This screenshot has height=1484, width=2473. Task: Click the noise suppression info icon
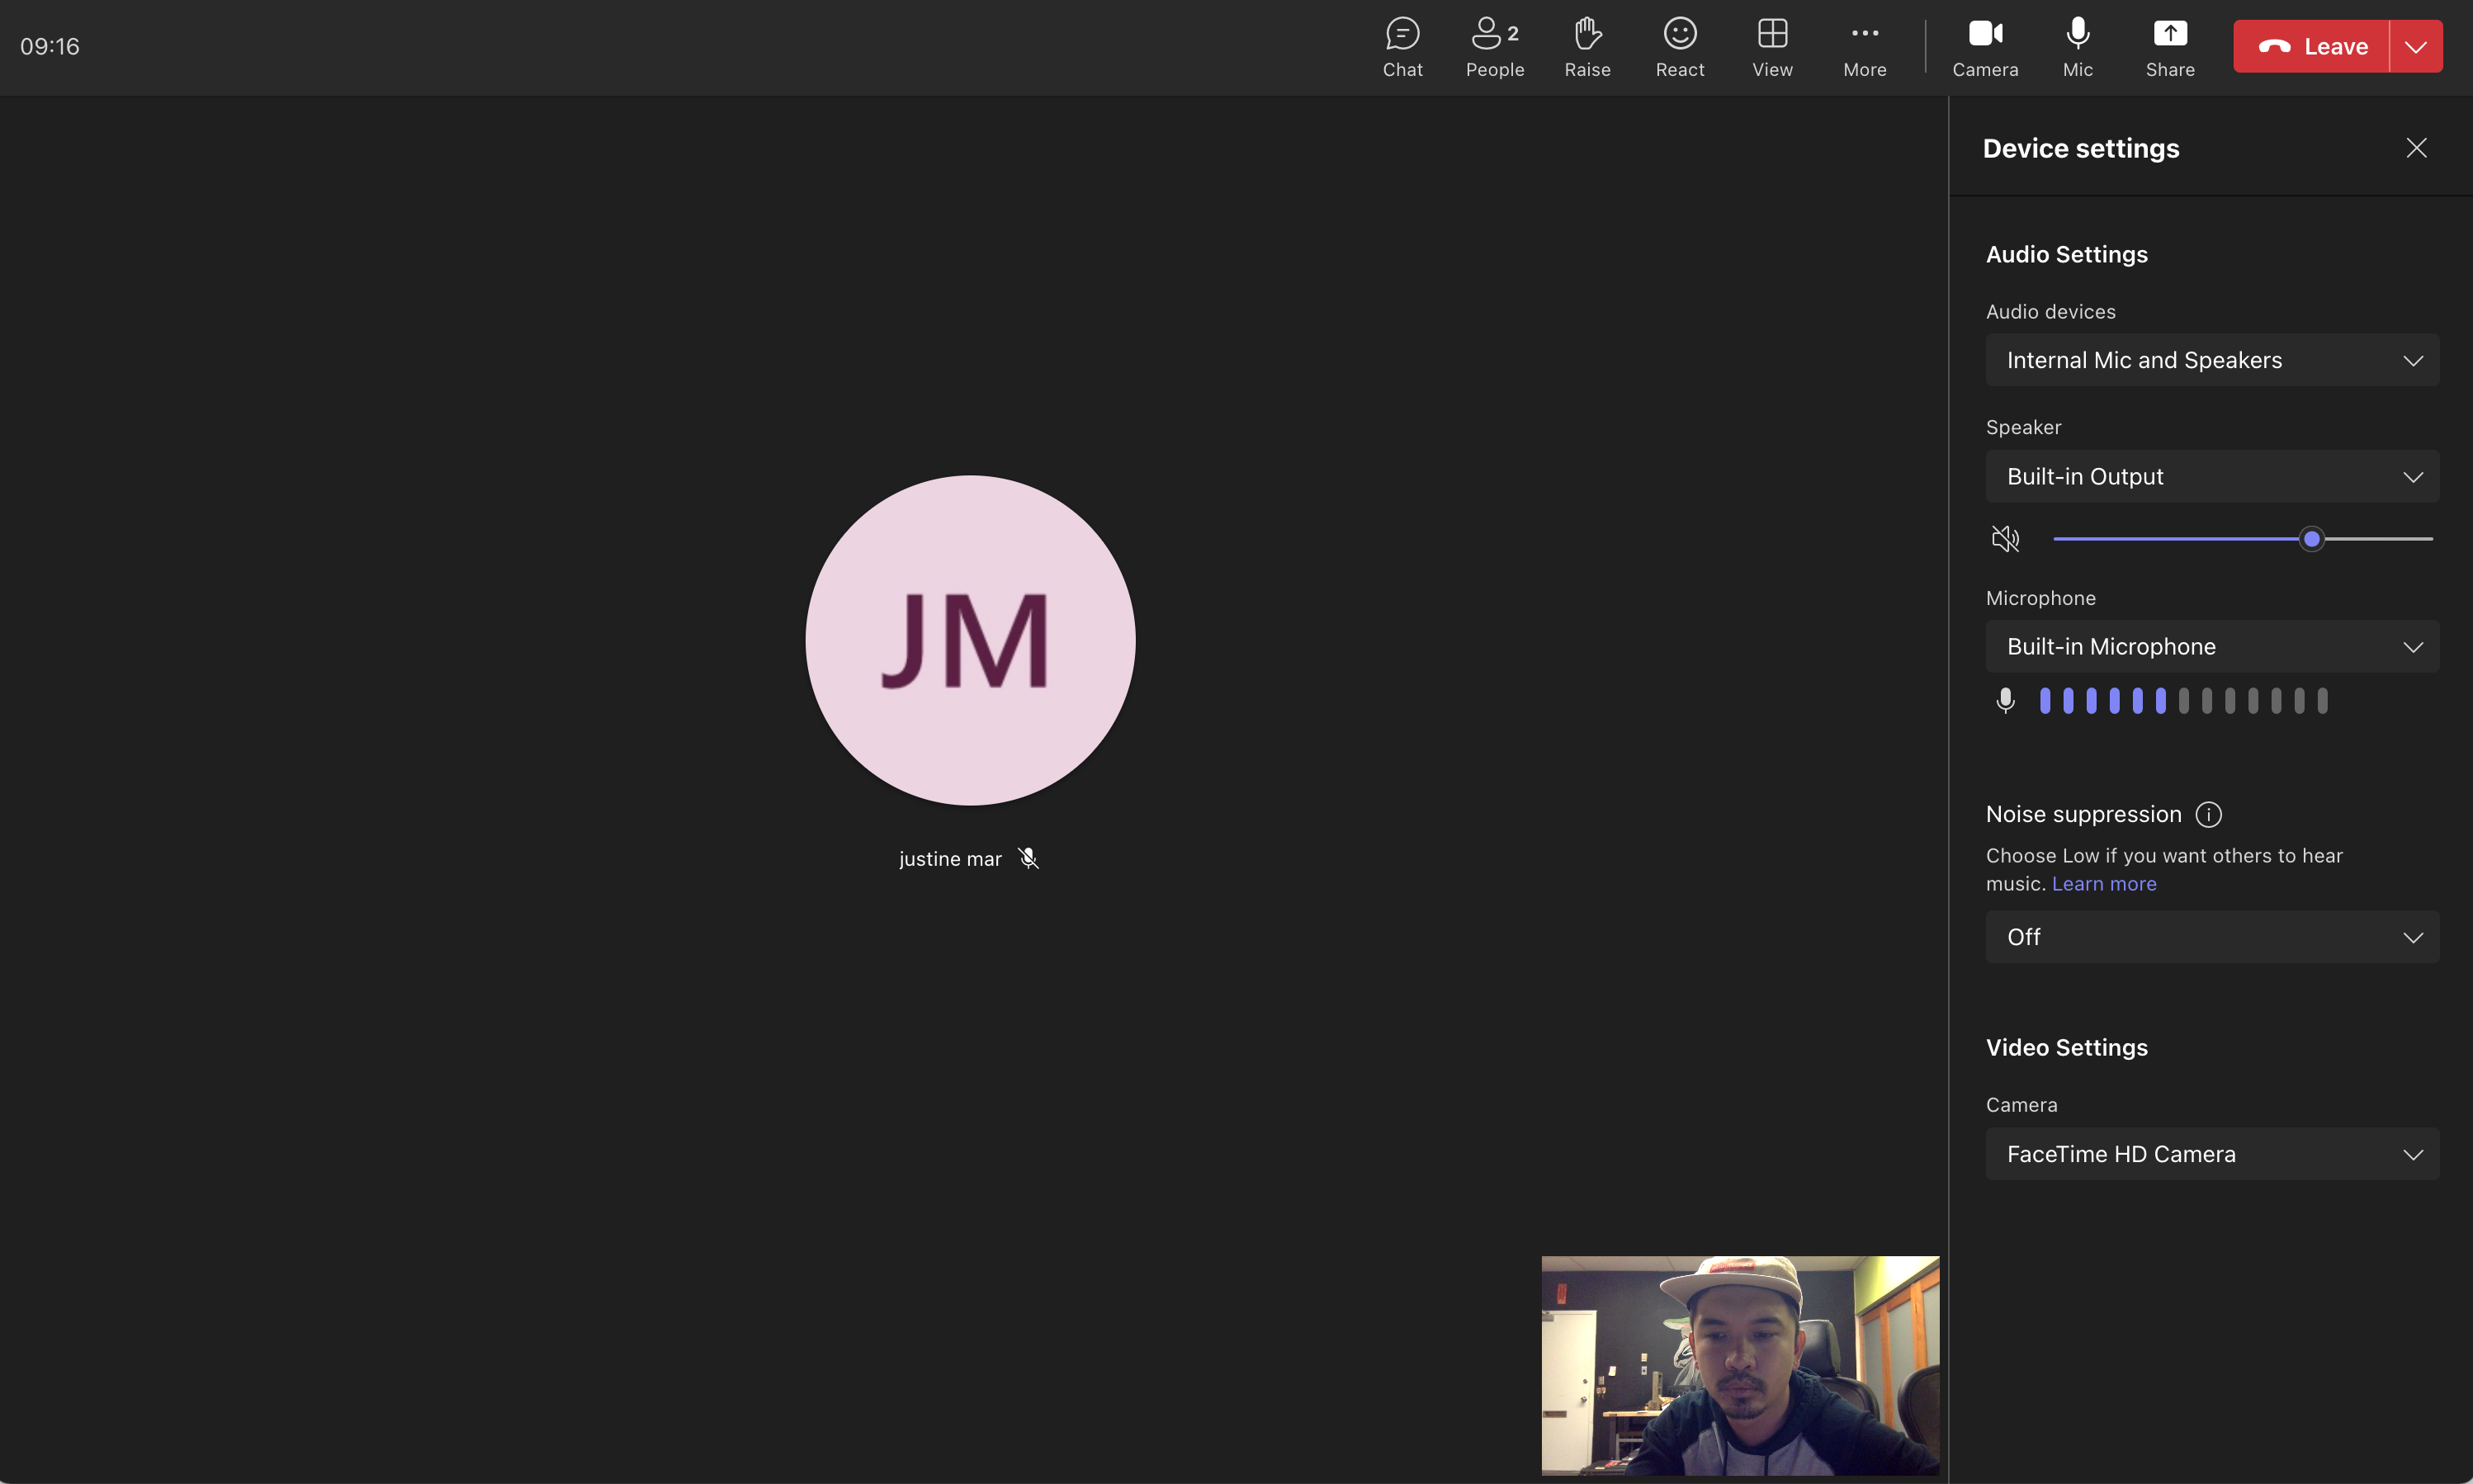[x=2208, y=814]
